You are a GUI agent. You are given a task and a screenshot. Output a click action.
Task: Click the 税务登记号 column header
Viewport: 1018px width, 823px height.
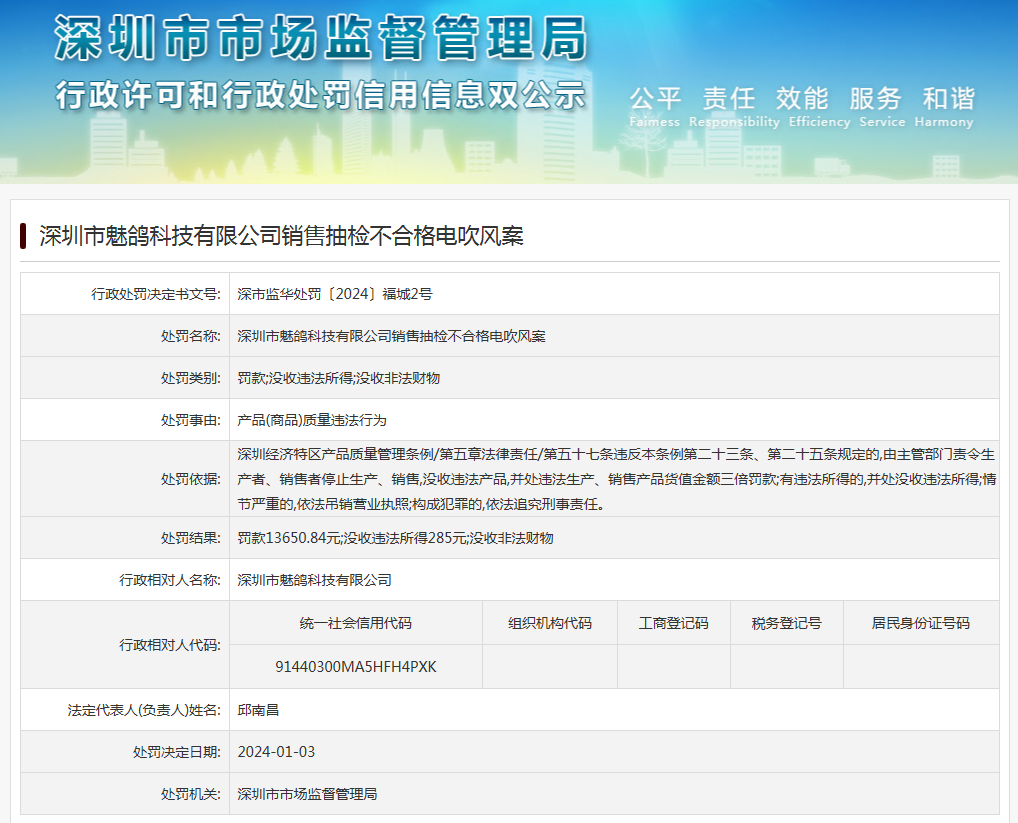pyautogui.click(x=787, y=623)
